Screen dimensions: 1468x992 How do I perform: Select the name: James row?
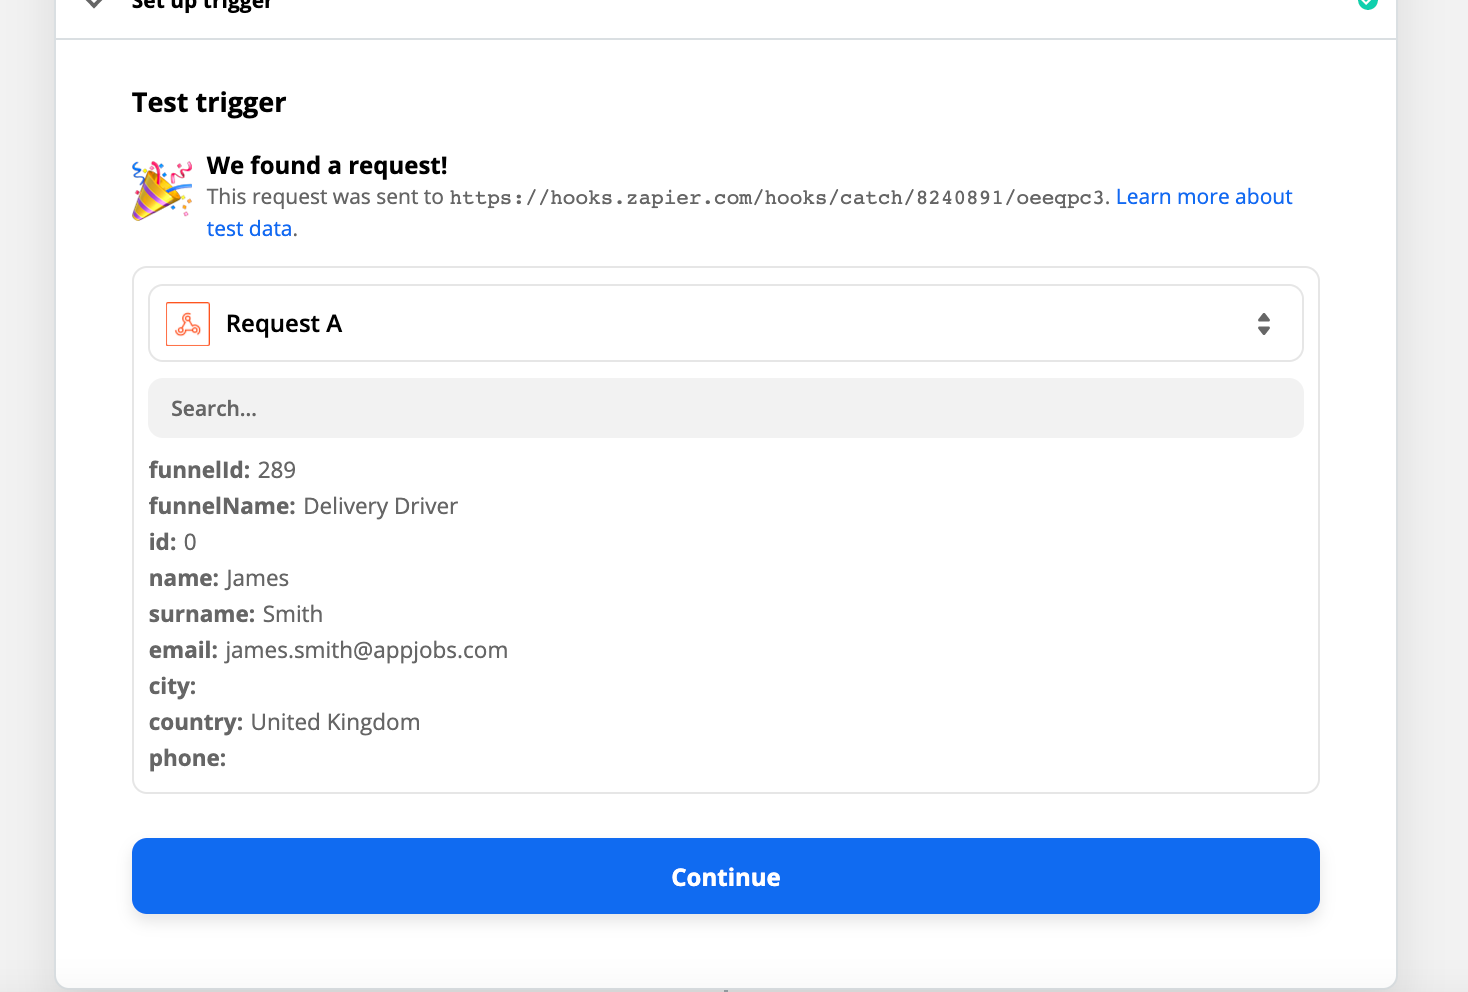coord(219,578)
